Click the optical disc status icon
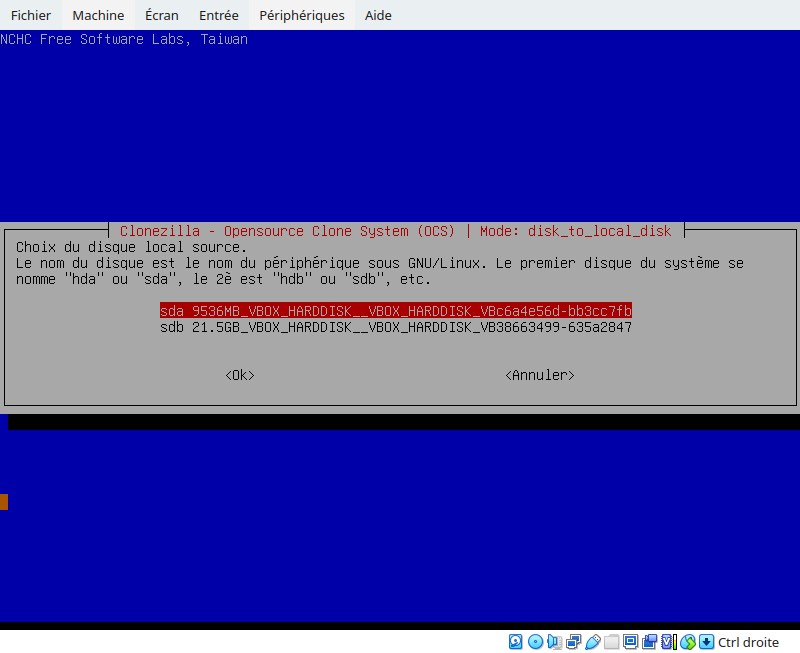 pyautogui.click(x=535, y=641)
